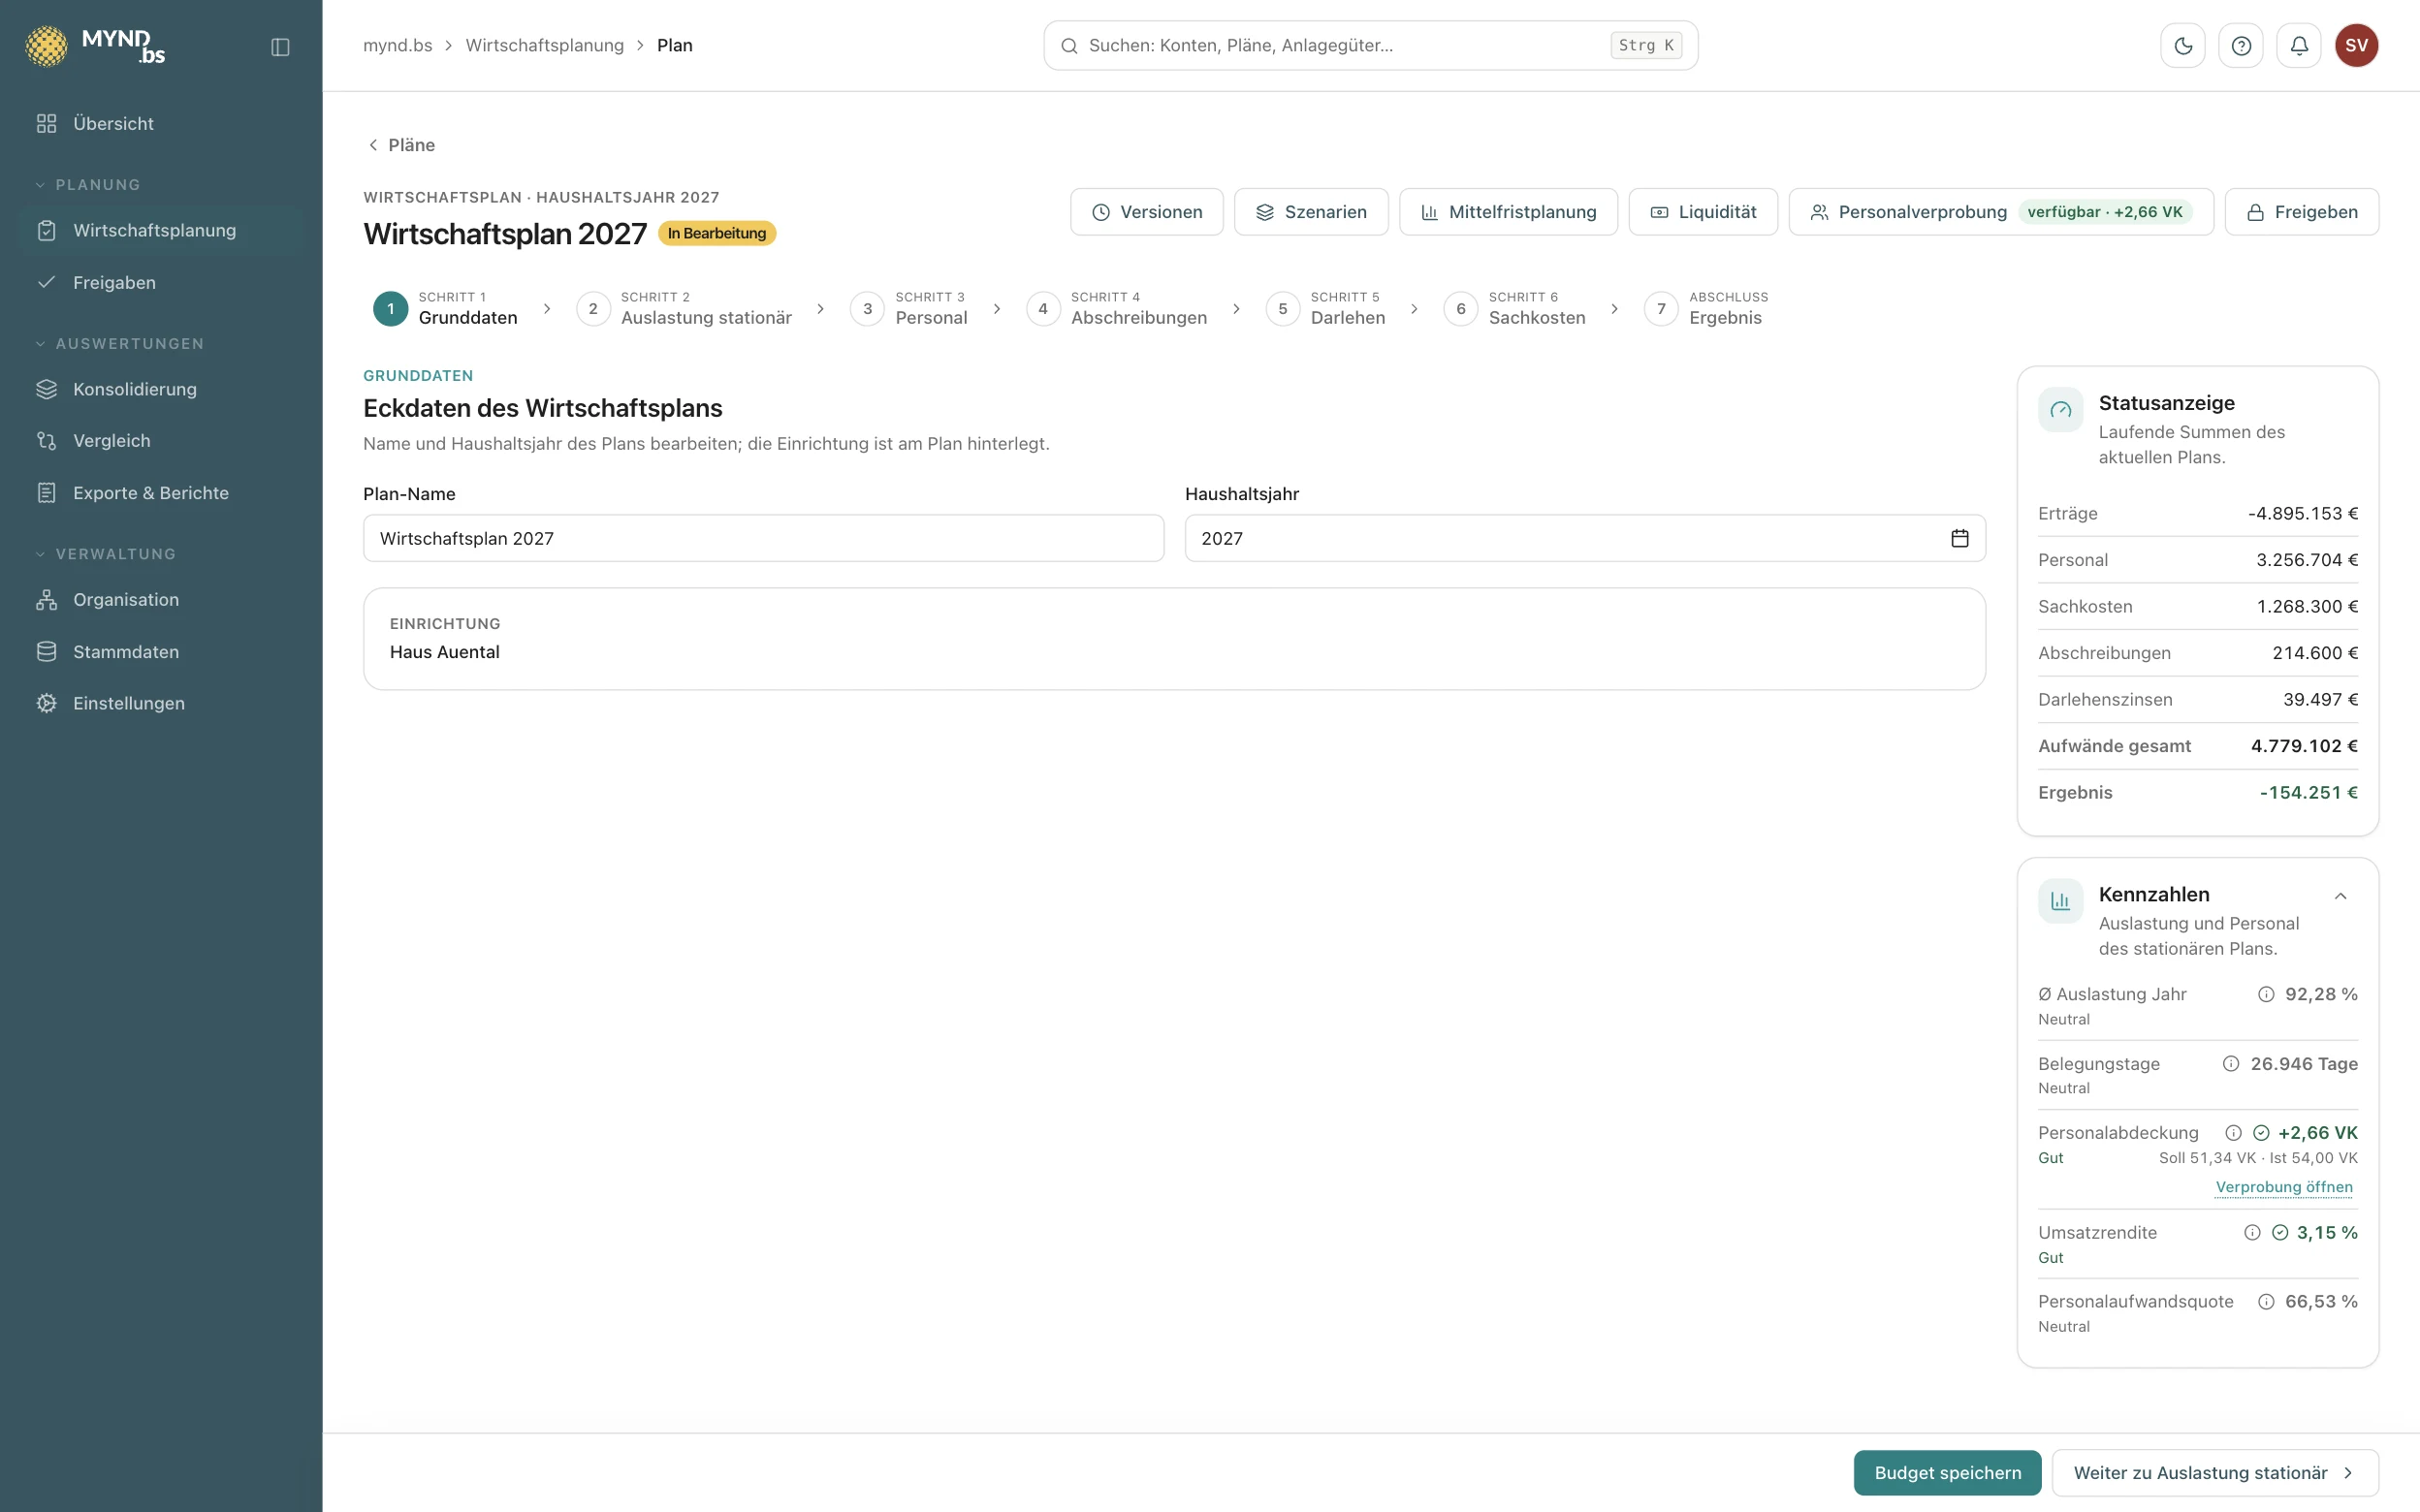Go to step 5 Darlehen
This screenshot has width=2420, height=1512.
pos(1326,308)
